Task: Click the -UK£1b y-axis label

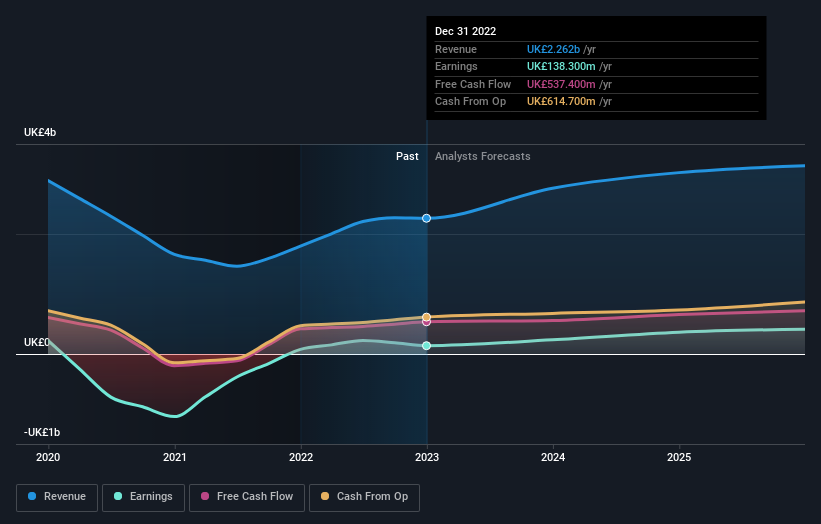Action: click(x=42, y=432)
